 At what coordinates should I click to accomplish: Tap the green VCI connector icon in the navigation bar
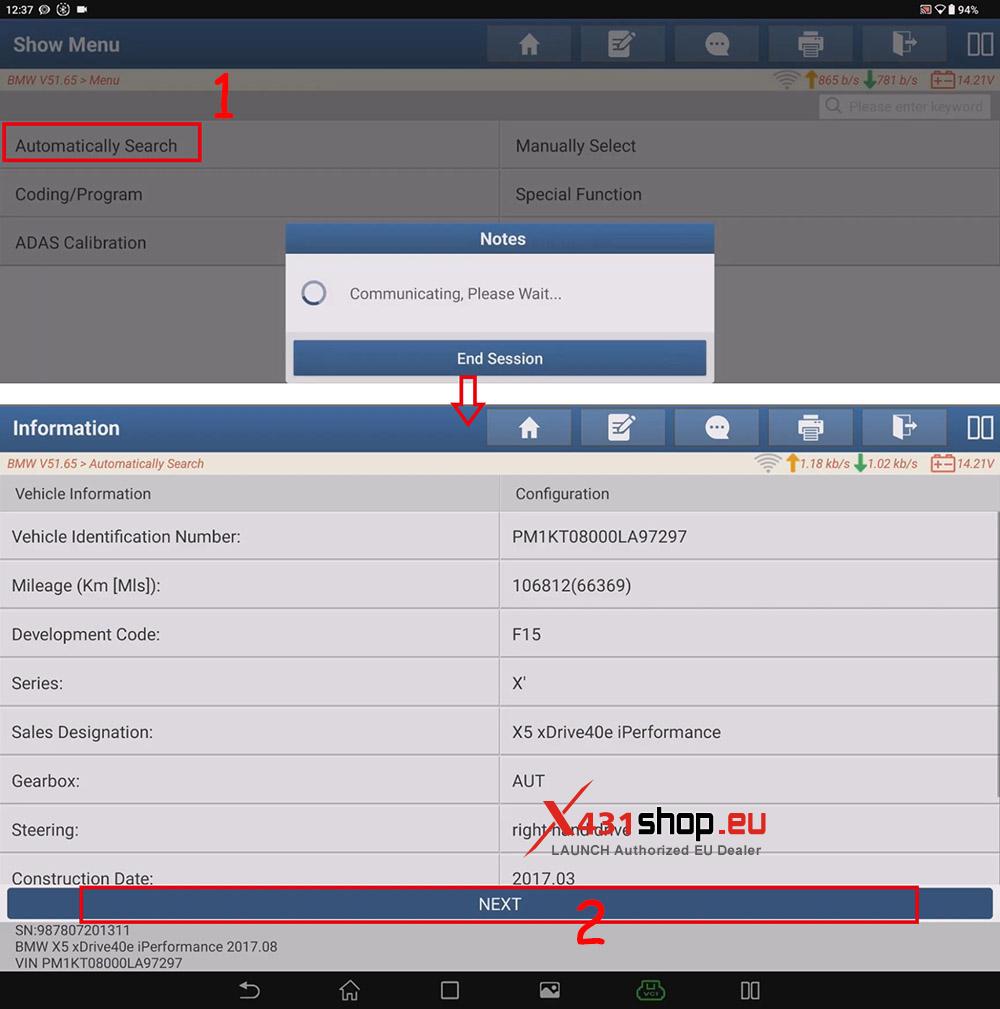650,990
